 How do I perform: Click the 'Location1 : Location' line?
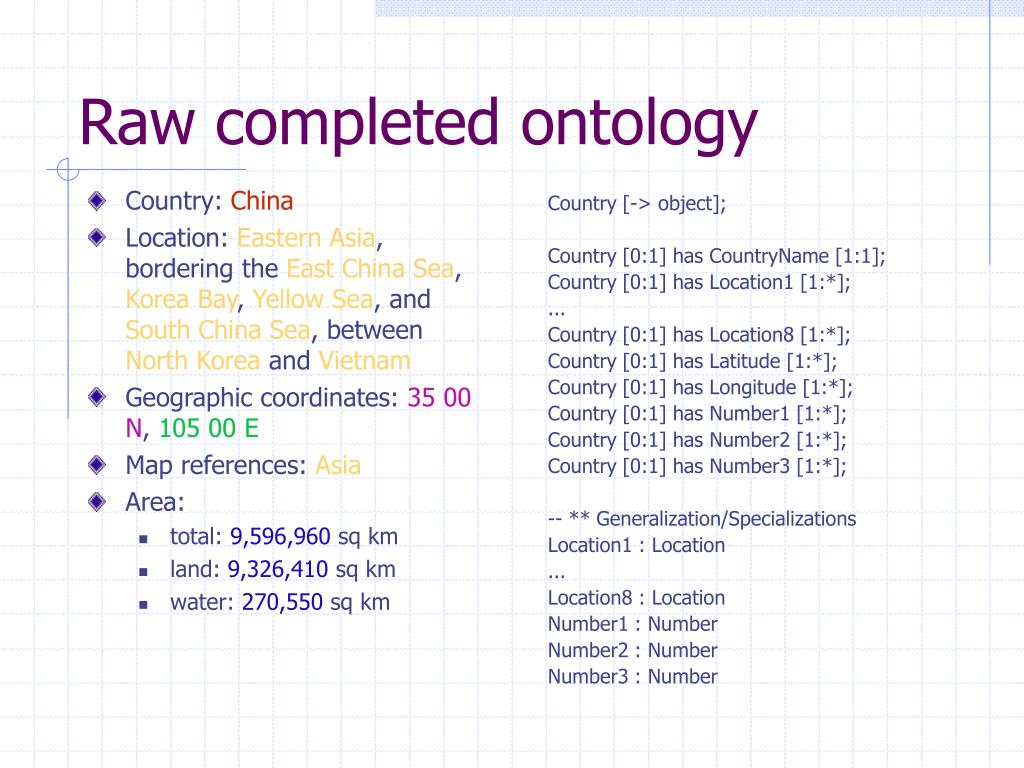point(636,545)
